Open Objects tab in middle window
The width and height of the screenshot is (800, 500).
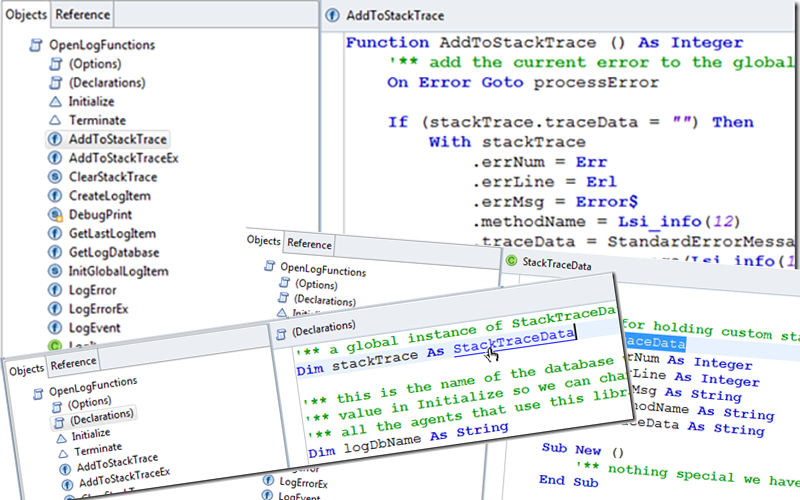click(x=264, y=240)
